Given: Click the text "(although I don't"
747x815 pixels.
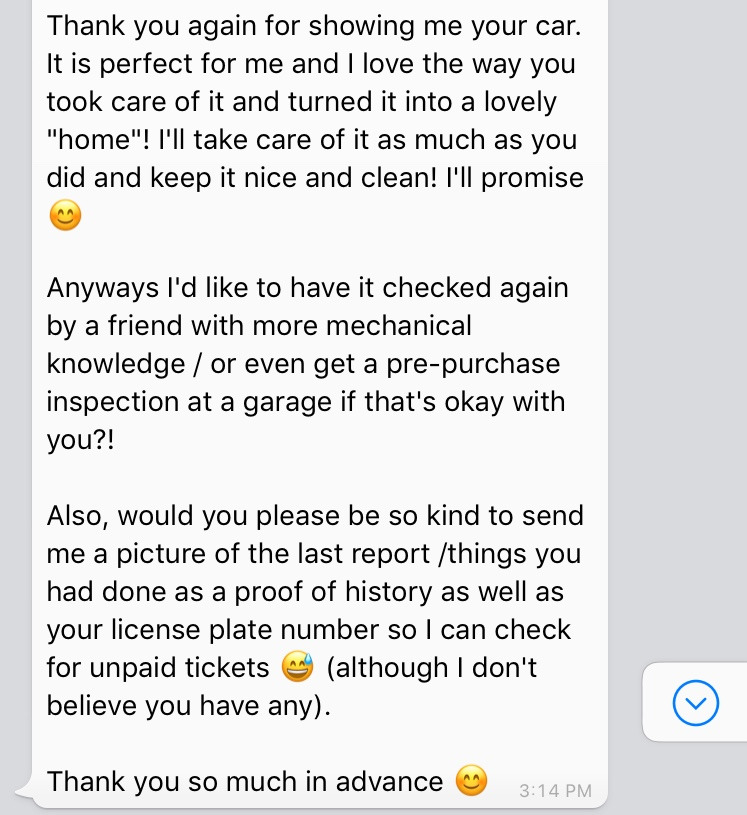Looking at the screenshot, I should (x=431, y=668).
